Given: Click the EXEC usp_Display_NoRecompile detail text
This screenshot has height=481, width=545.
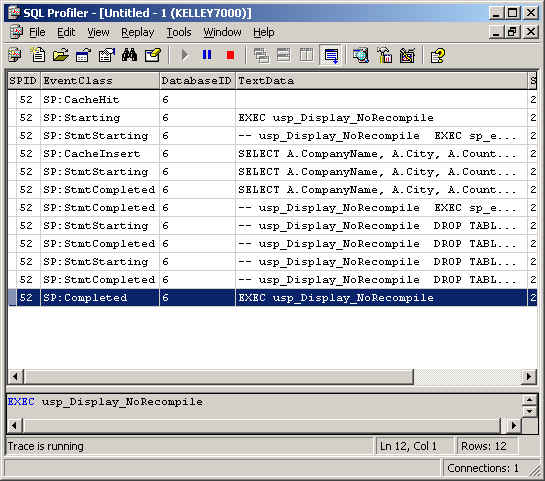Looking at the screenshot, I should 105,402.
